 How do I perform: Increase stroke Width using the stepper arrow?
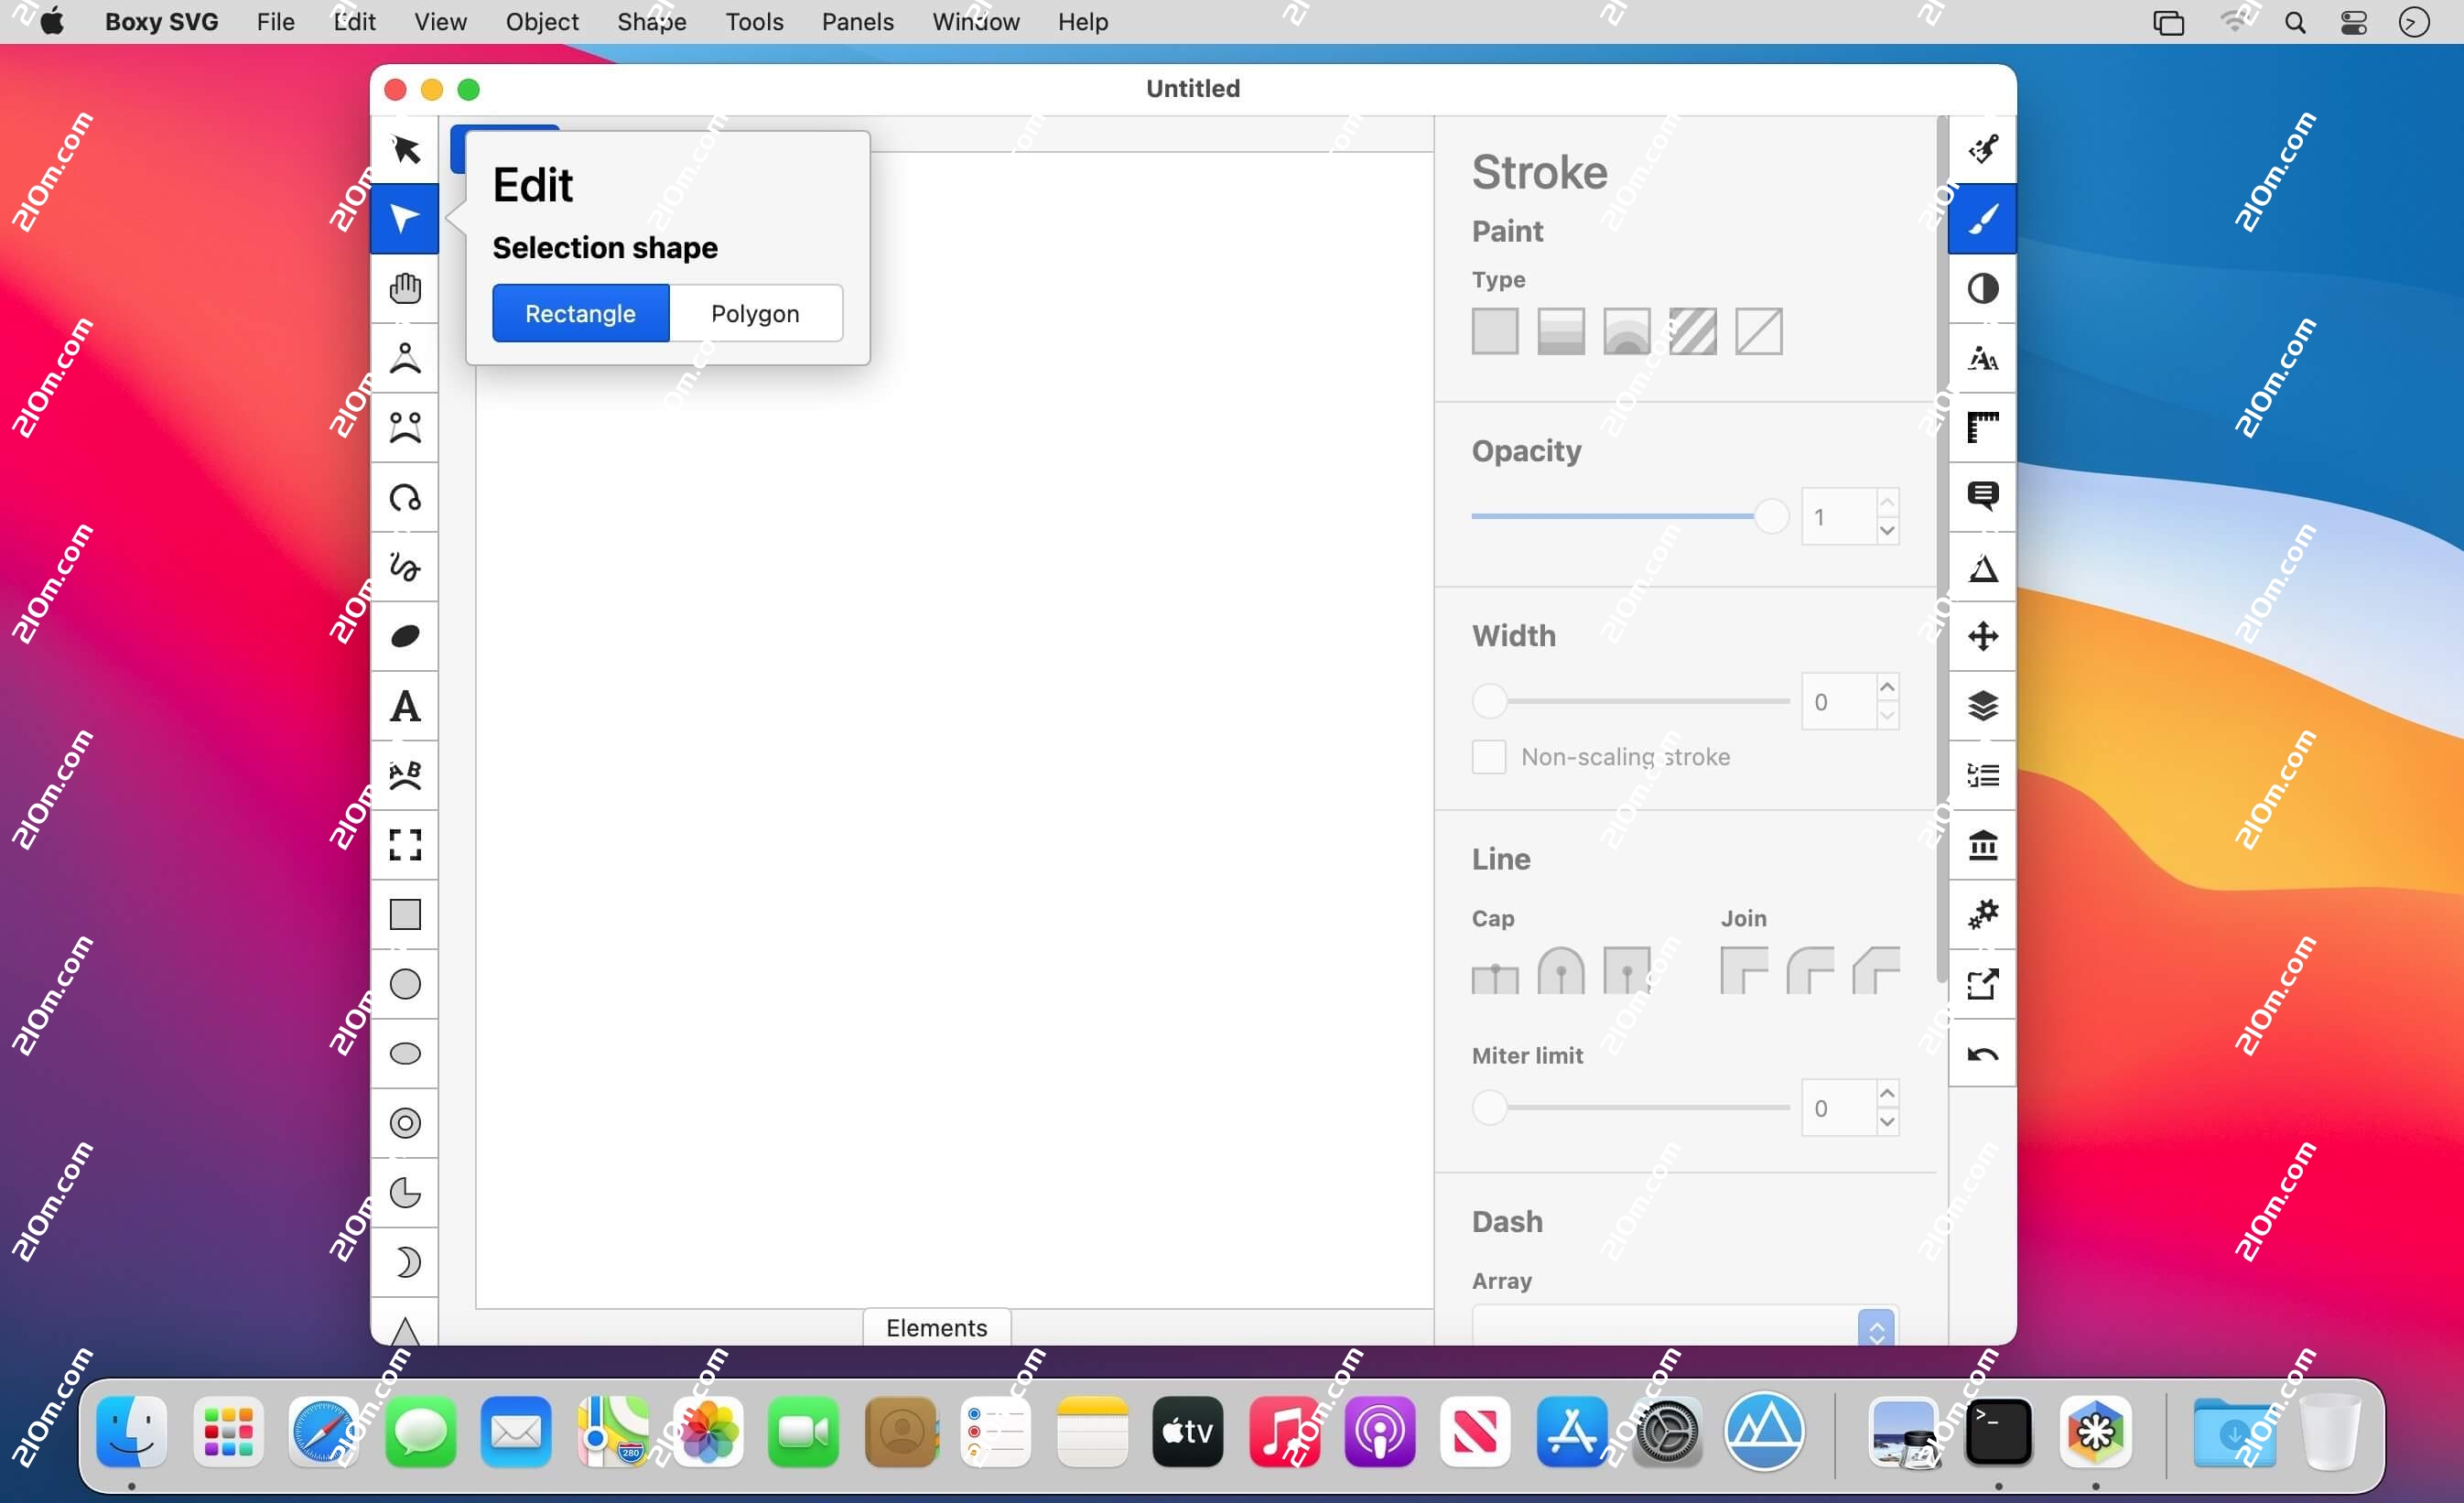tap(1887, 687)
